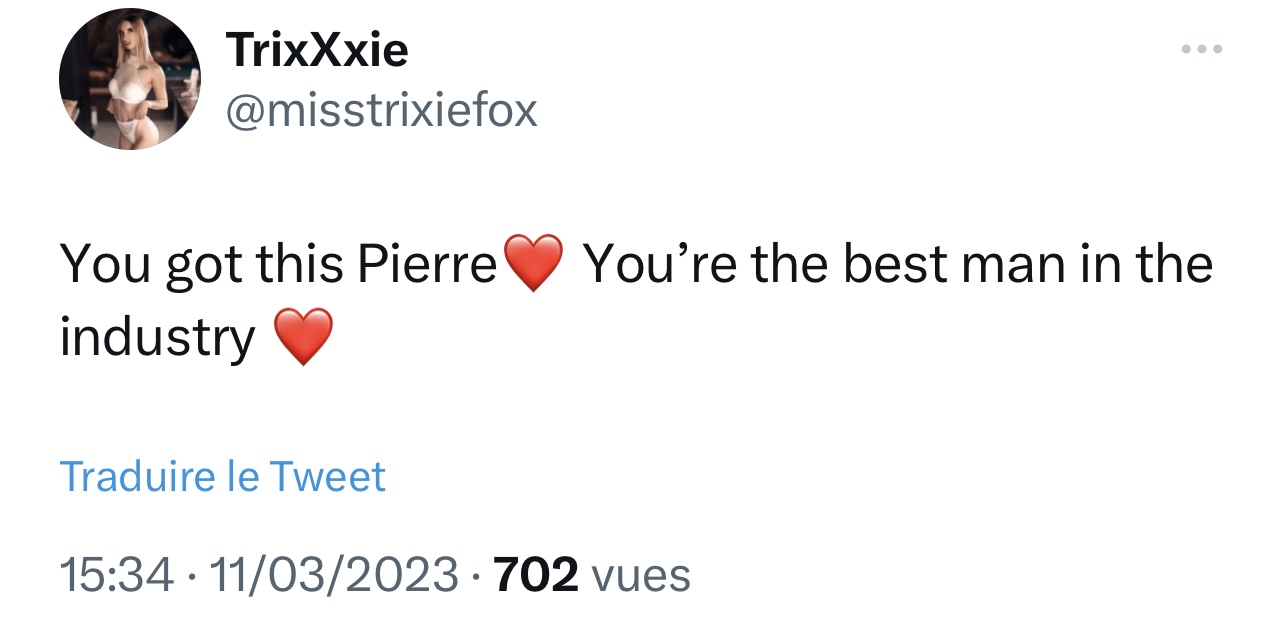Image resolution: width=1267 pixels, height=634 pixels.
Task: Click the word industry in the tweet
Action: click(x=158, y=338)
